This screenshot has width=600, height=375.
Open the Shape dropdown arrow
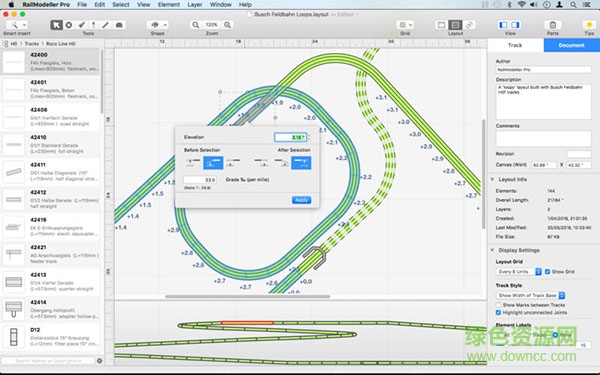coord(165,25)
